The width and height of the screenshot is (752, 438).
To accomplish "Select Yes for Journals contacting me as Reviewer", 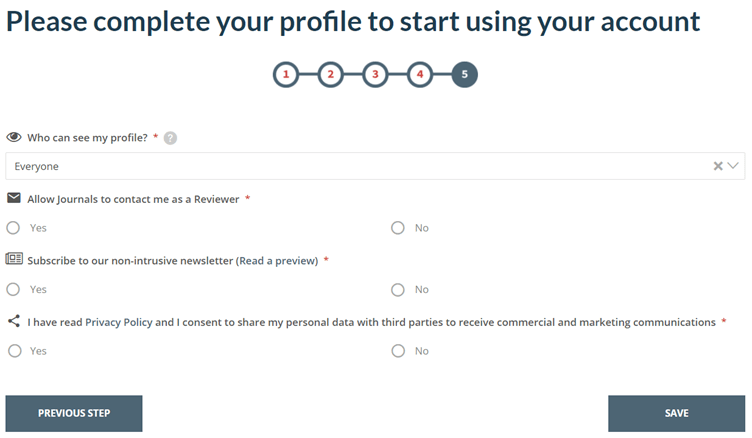I will coord(13,228).
